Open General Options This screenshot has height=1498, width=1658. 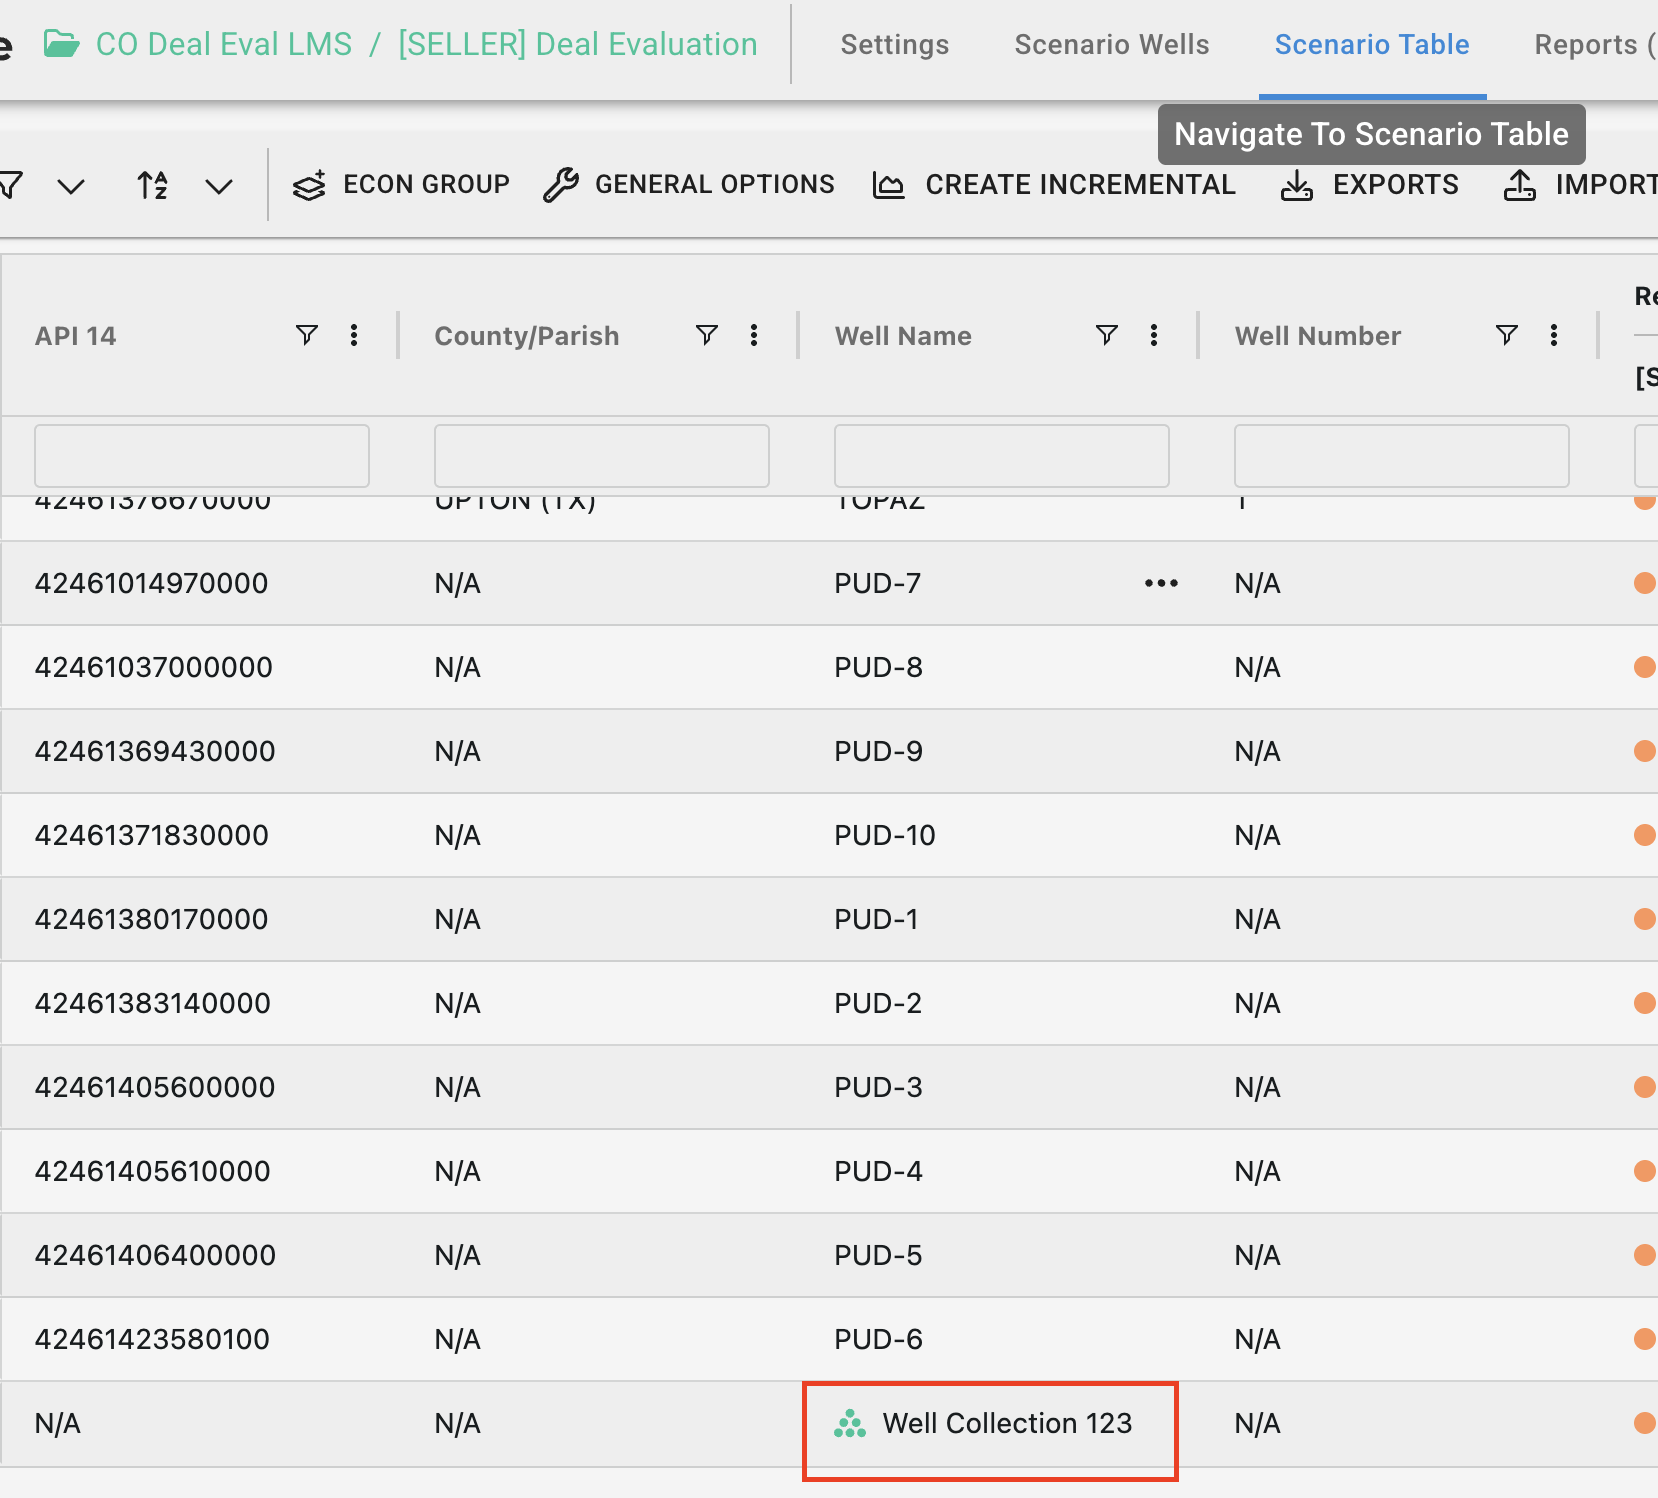689,185
